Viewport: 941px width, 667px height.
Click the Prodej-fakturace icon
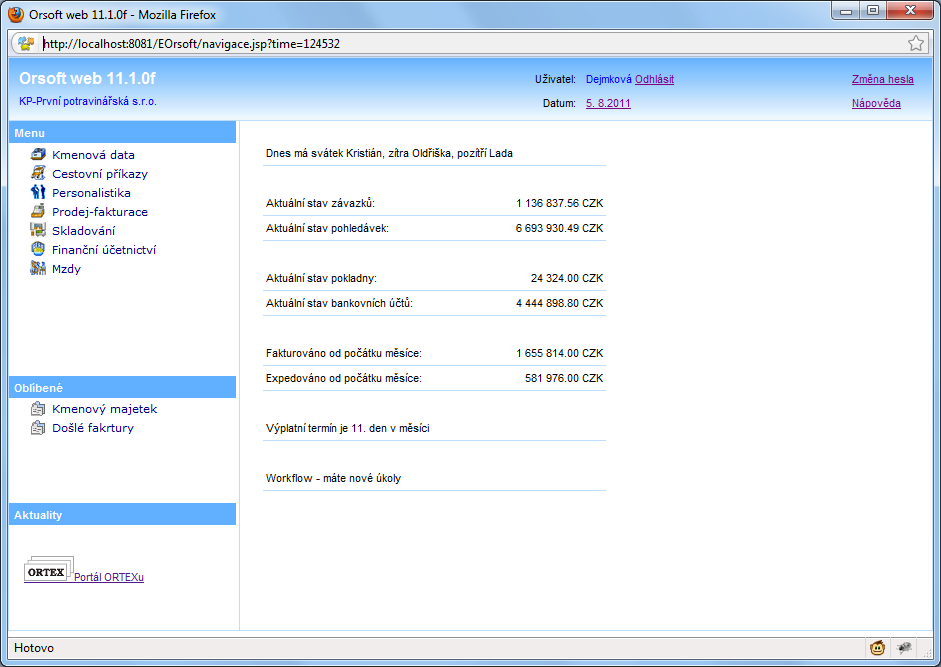click(x=38, y=212)
